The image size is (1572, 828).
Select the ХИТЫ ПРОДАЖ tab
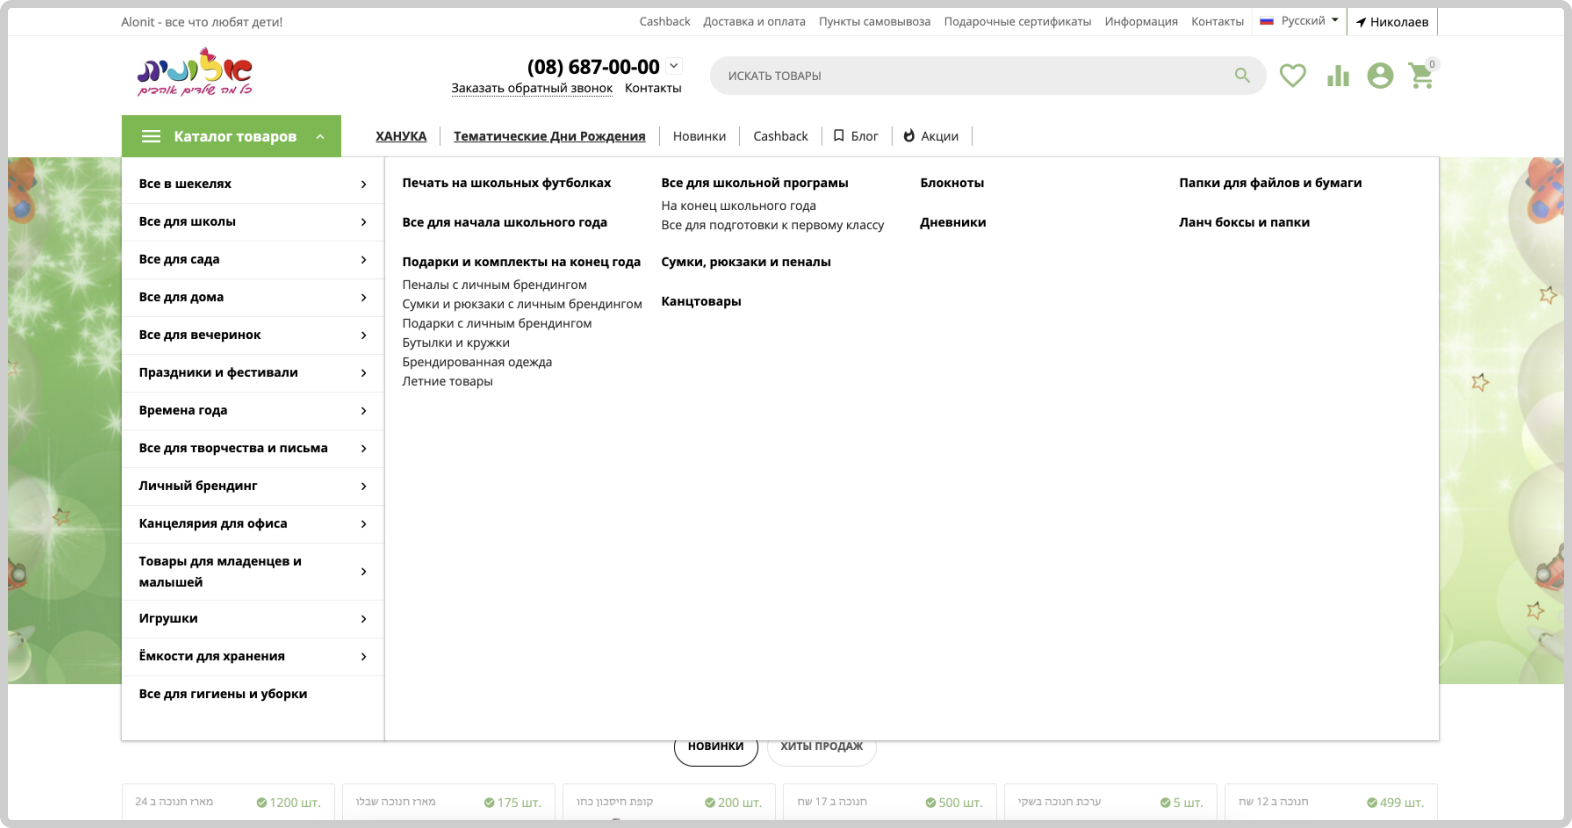pyautogui.click(x=821, y=747)
